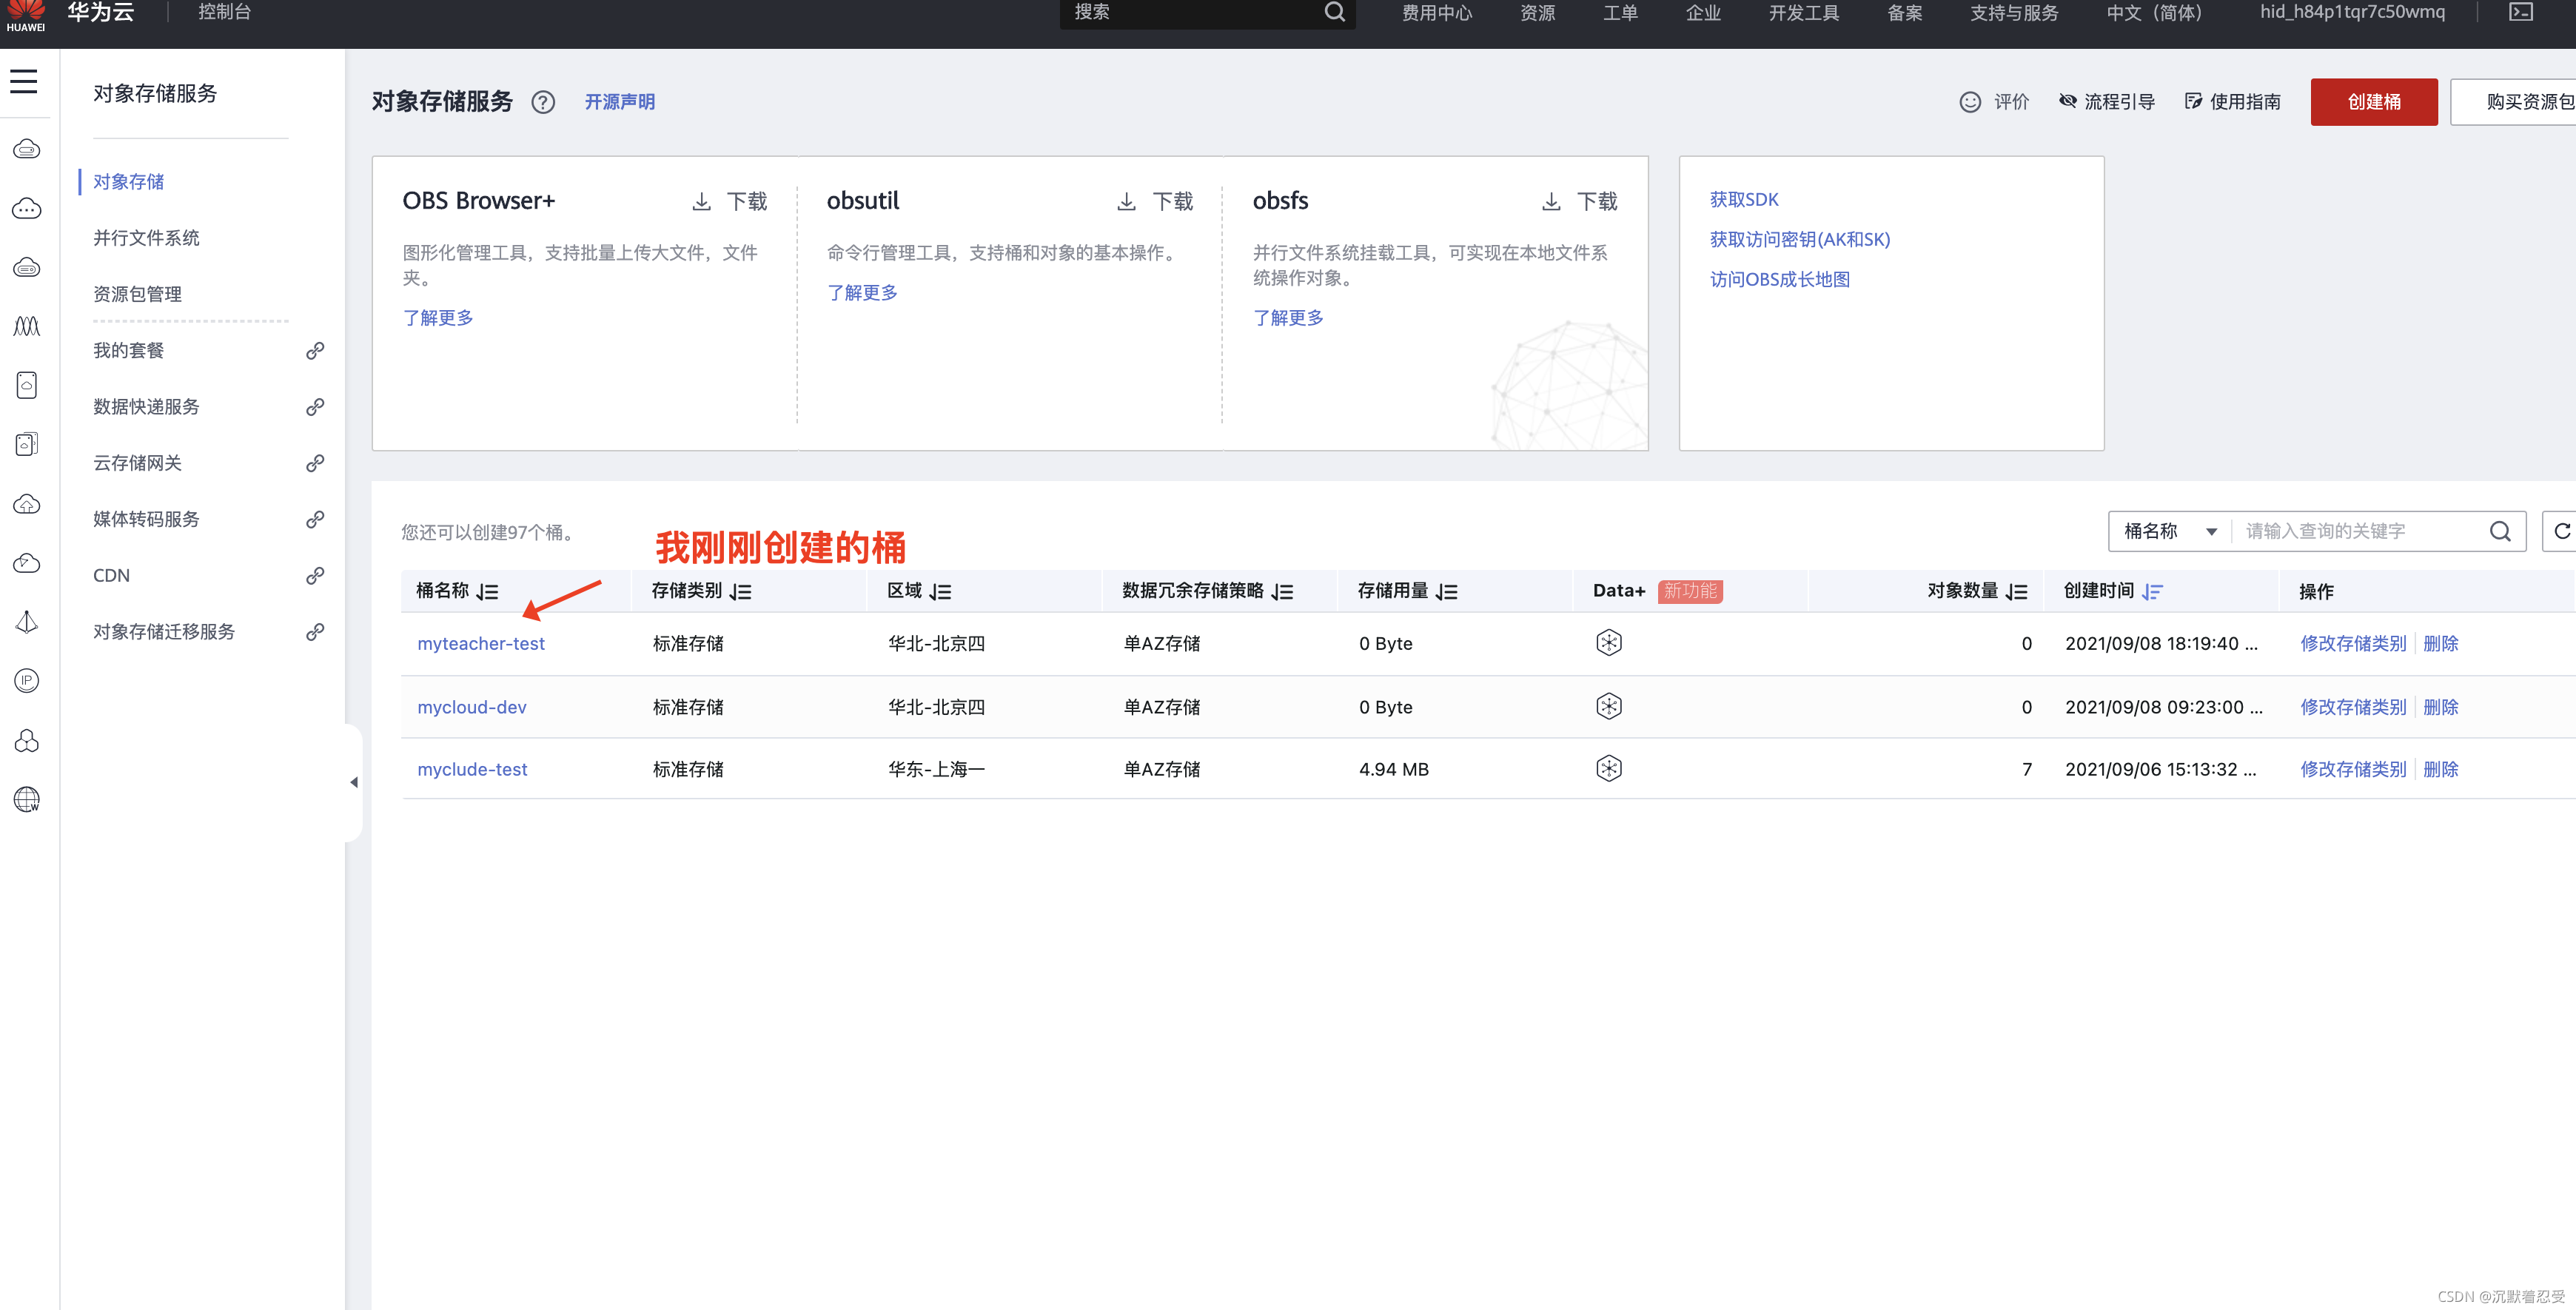The image size is (2576, 1310).
Task: Open 费用中心 in top navigation
Action: (1437, 12)
